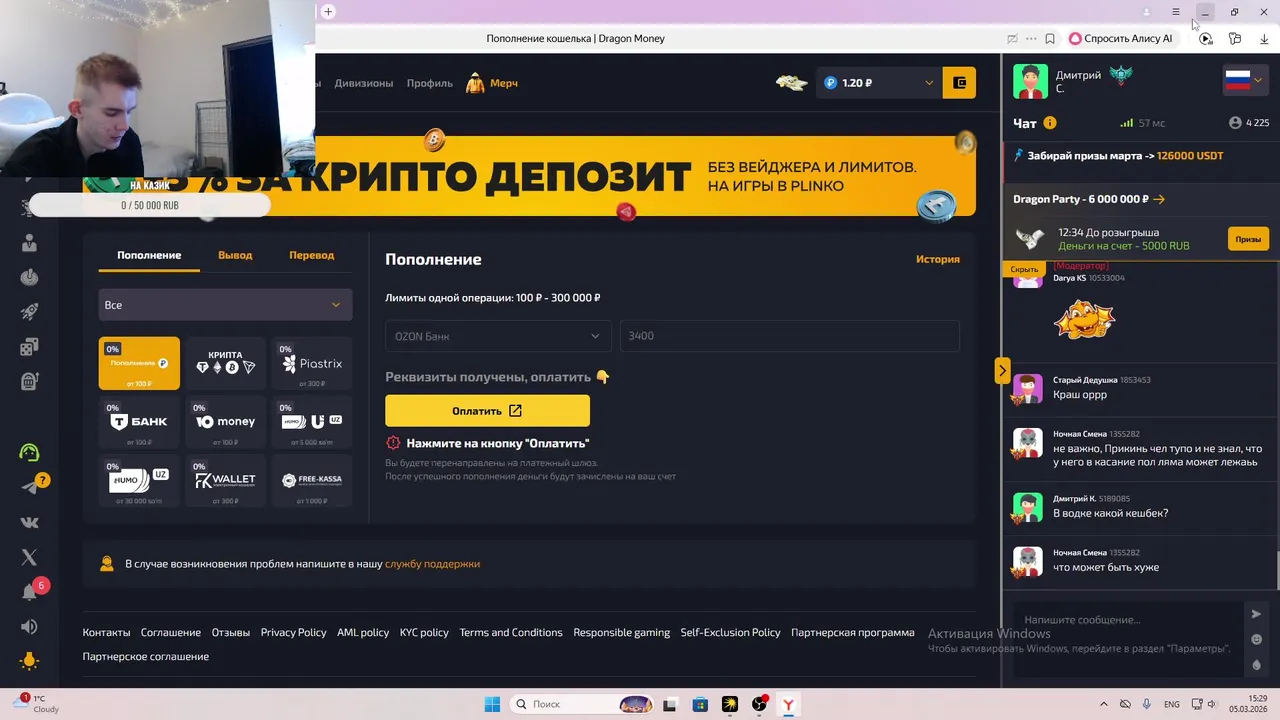The image size is (1280, 720).
Task: Open emoji picker in chat
Action: click(1257, 639)
